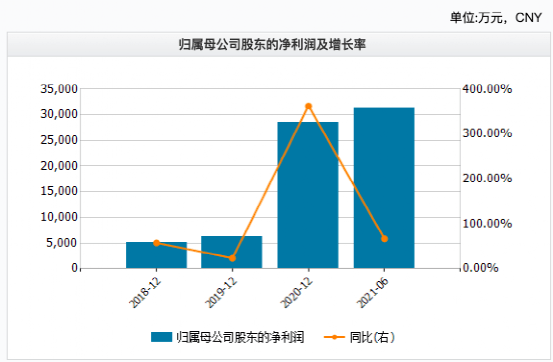Click the 400.00% right axis label

point(487,89)
